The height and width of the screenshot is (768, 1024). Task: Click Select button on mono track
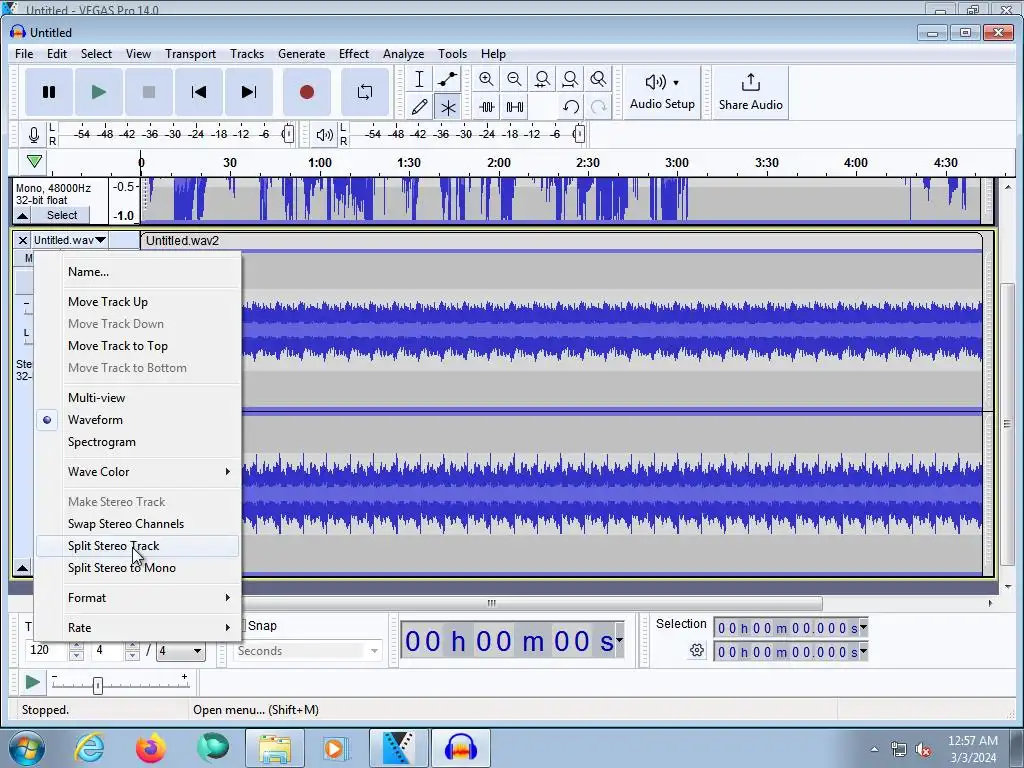[61, 216]
